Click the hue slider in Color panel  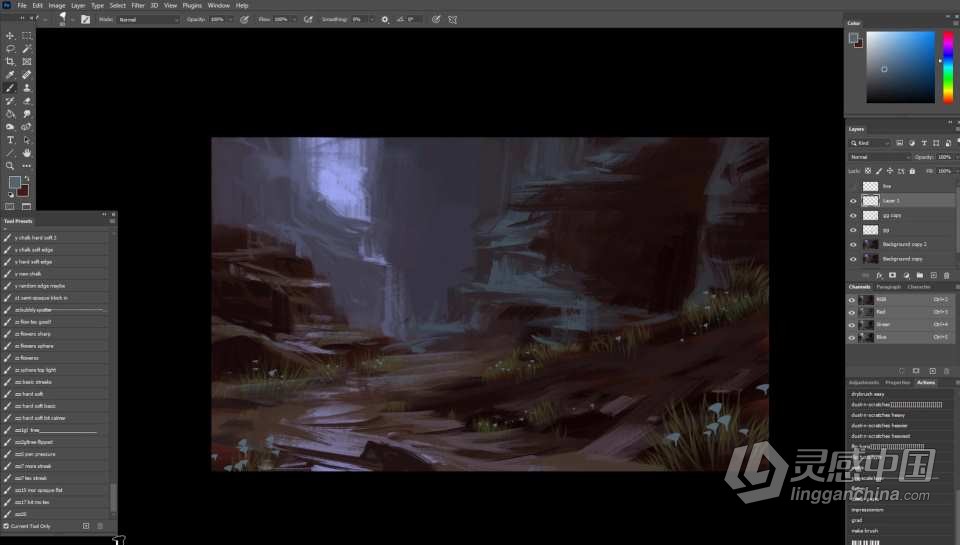pyautogui.click(x=948, y=67)
